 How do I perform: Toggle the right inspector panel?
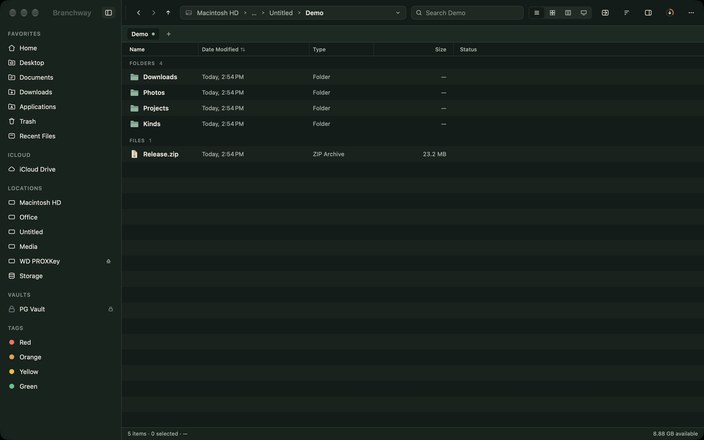pos(648,13)
